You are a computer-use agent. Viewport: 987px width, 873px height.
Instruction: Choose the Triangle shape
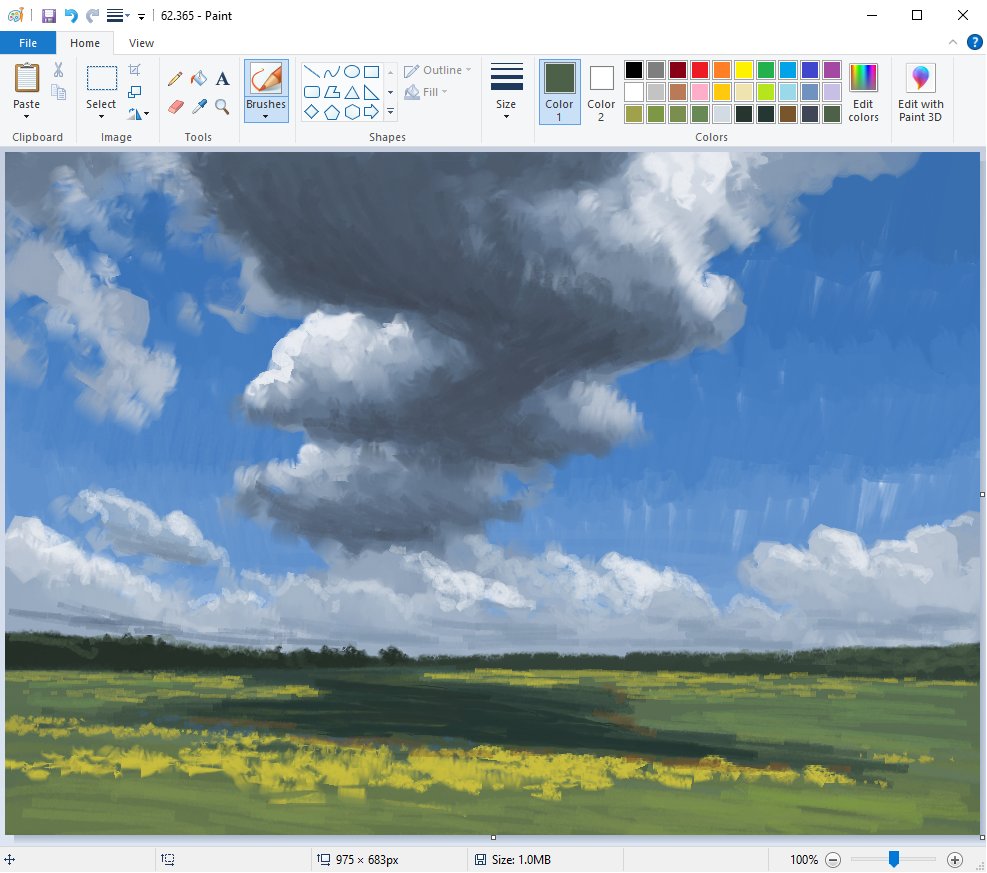tap(352, 92)
